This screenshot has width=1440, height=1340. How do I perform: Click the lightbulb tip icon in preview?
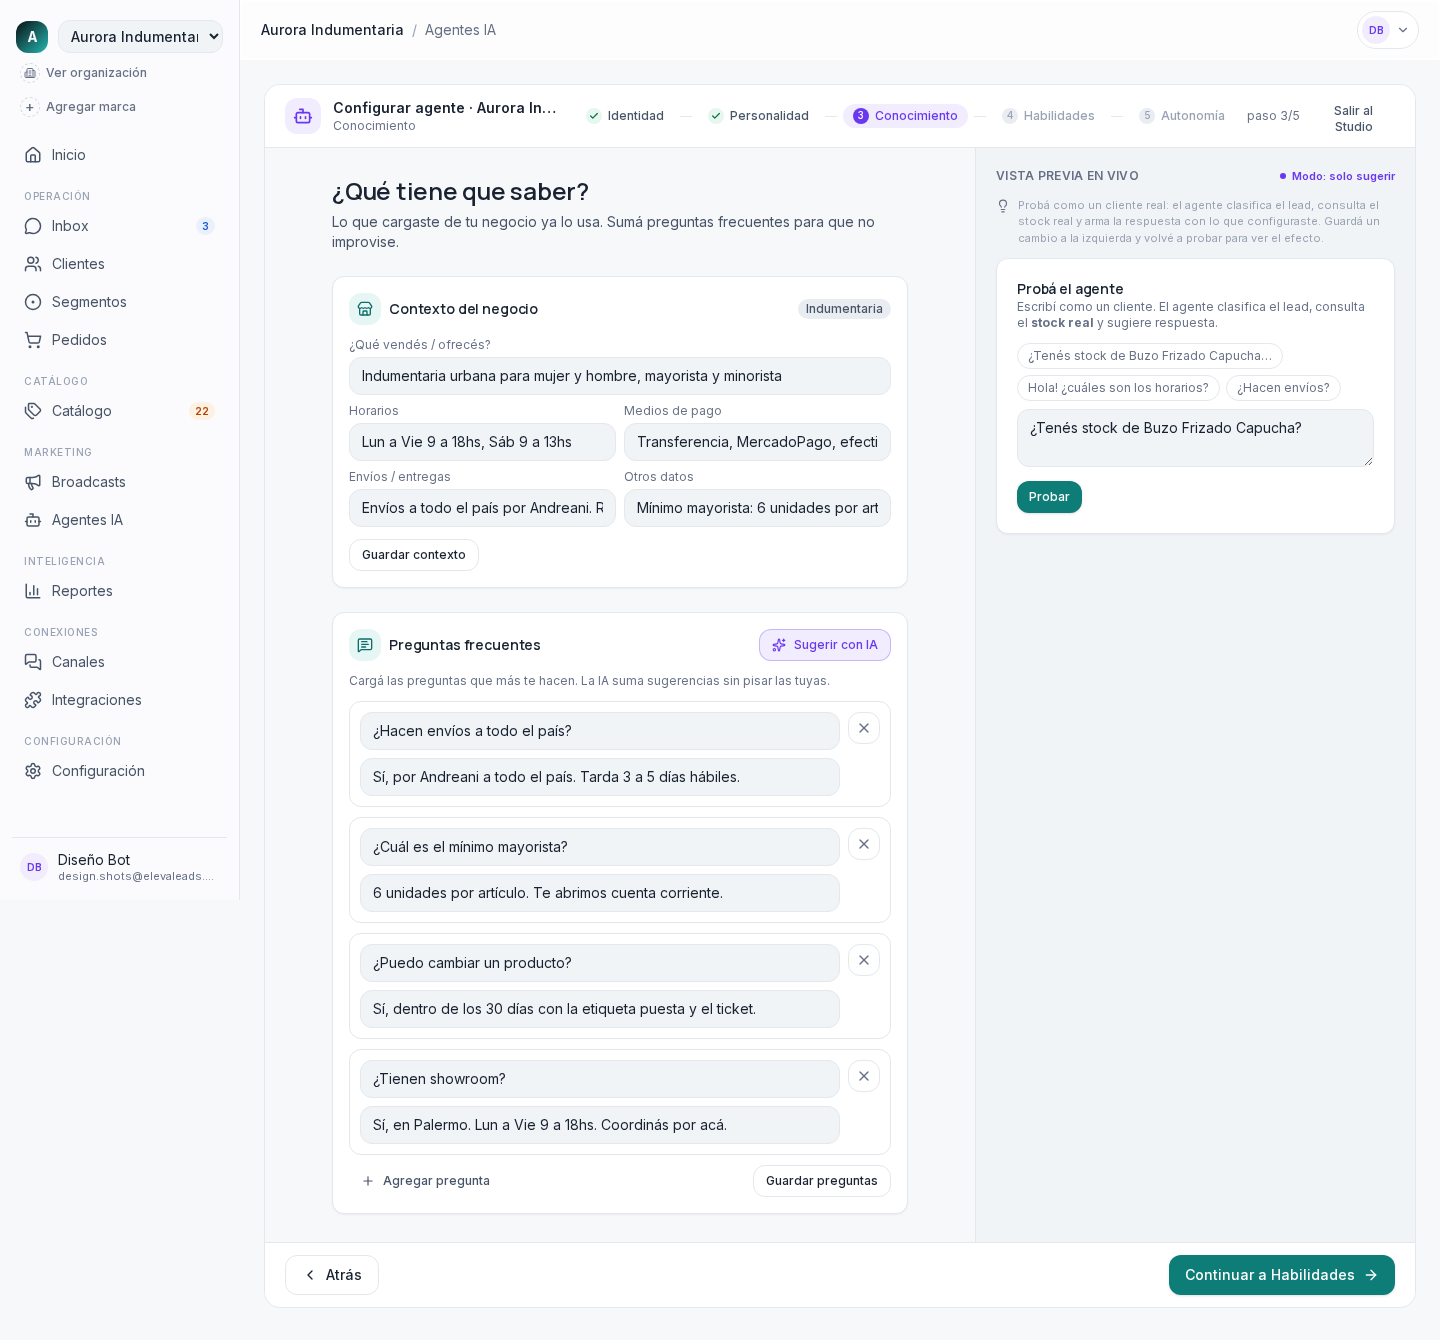coord(1003,206)
